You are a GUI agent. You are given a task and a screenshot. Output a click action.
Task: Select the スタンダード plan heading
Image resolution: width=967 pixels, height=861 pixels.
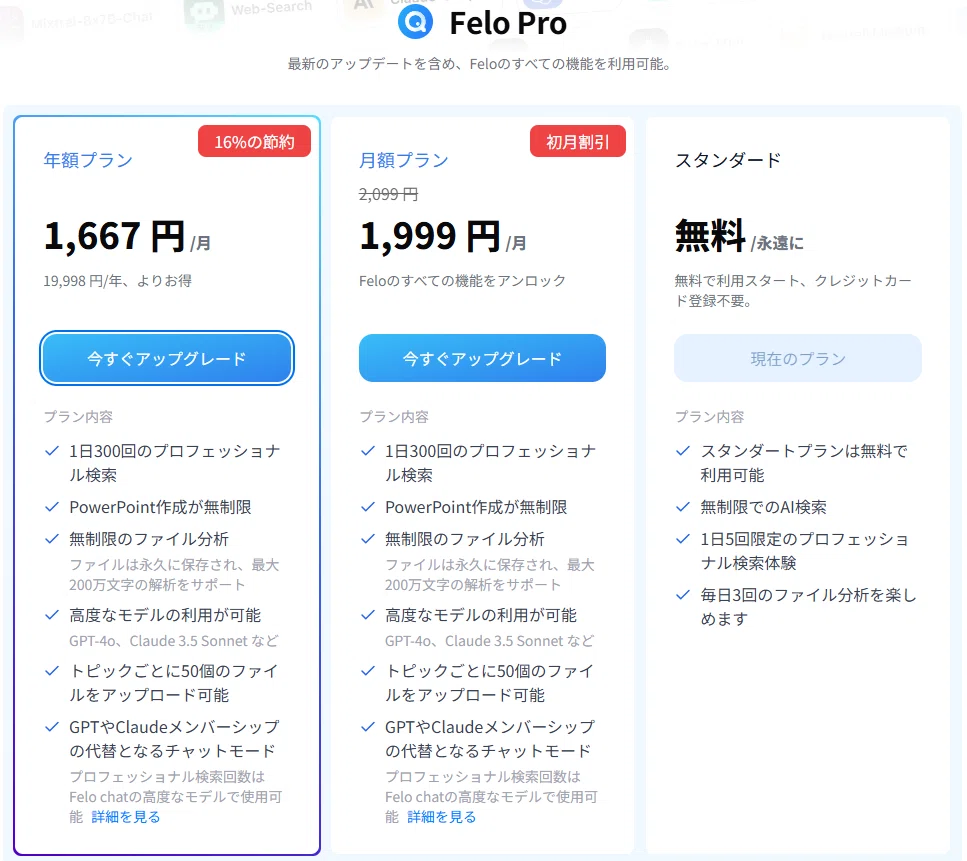click(x=728, y=160)
